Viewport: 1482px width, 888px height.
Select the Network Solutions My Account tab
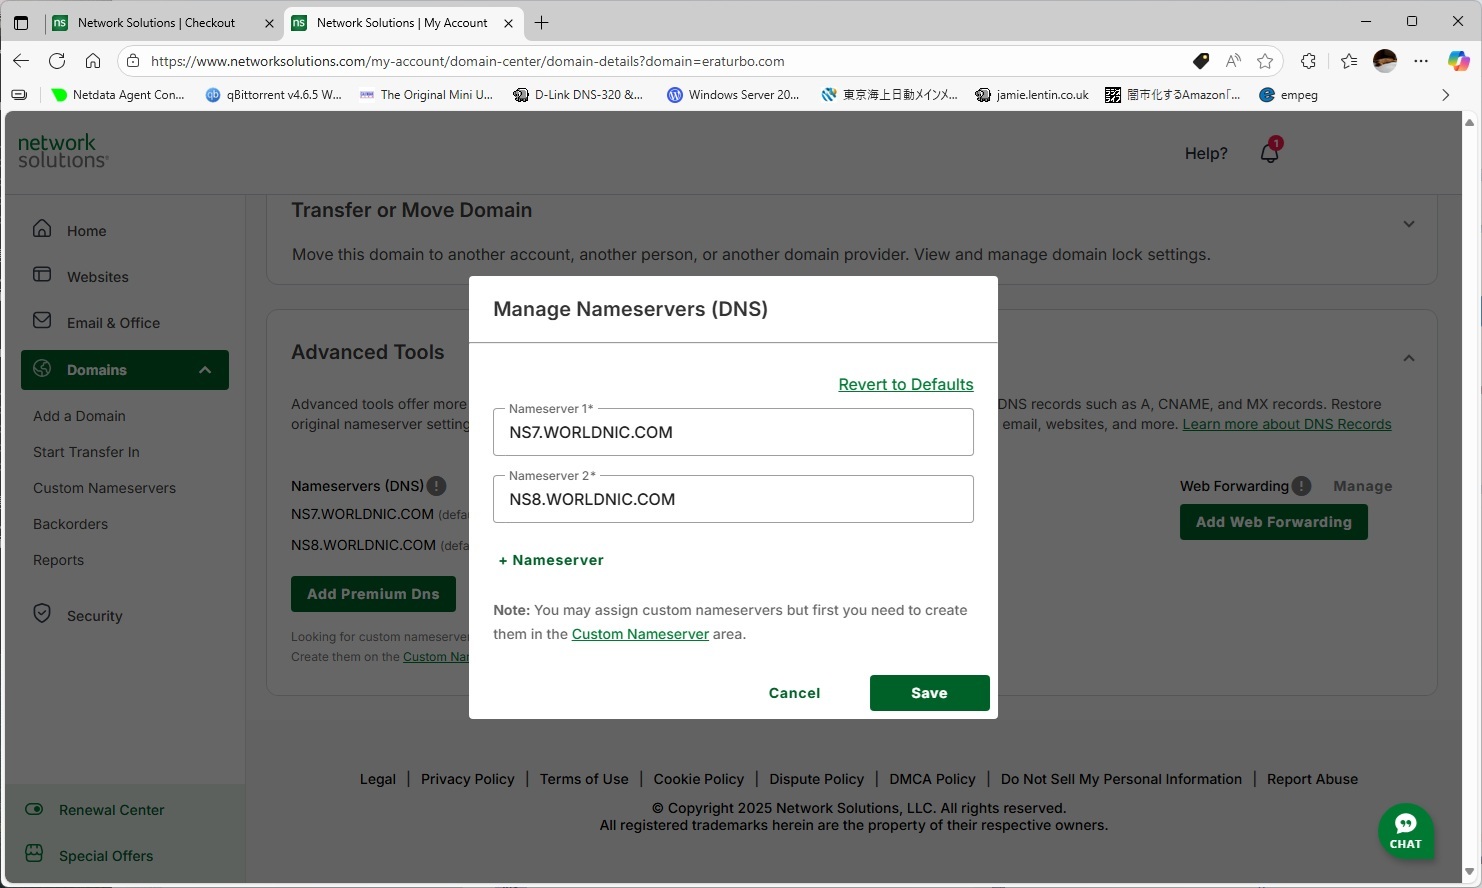click(x=402, y=23)
